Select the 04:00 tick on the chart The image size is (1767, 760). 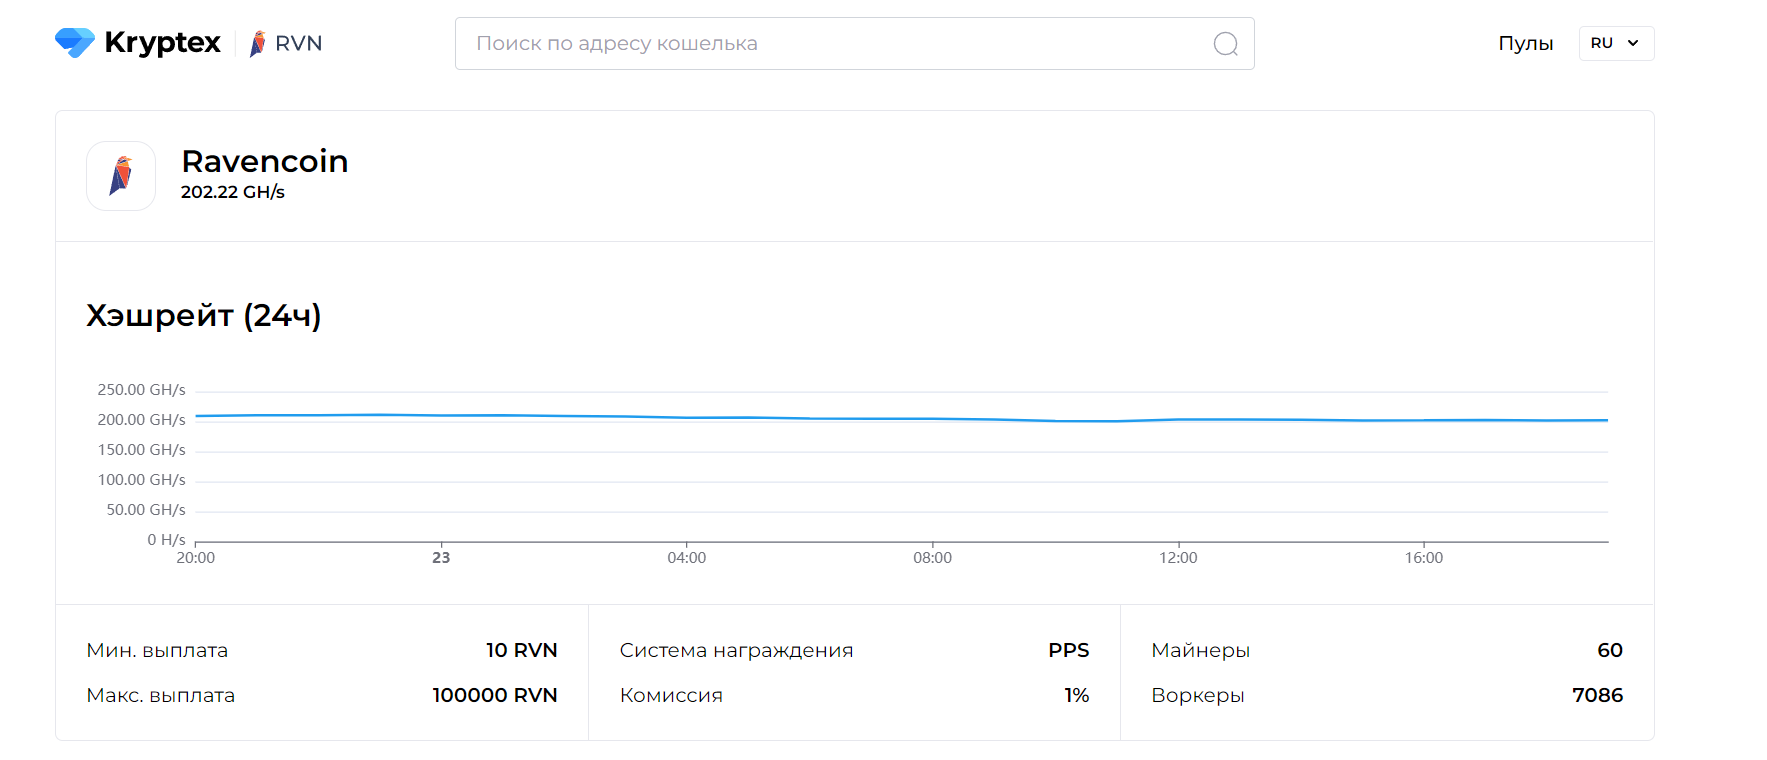[x=687, y=558]
